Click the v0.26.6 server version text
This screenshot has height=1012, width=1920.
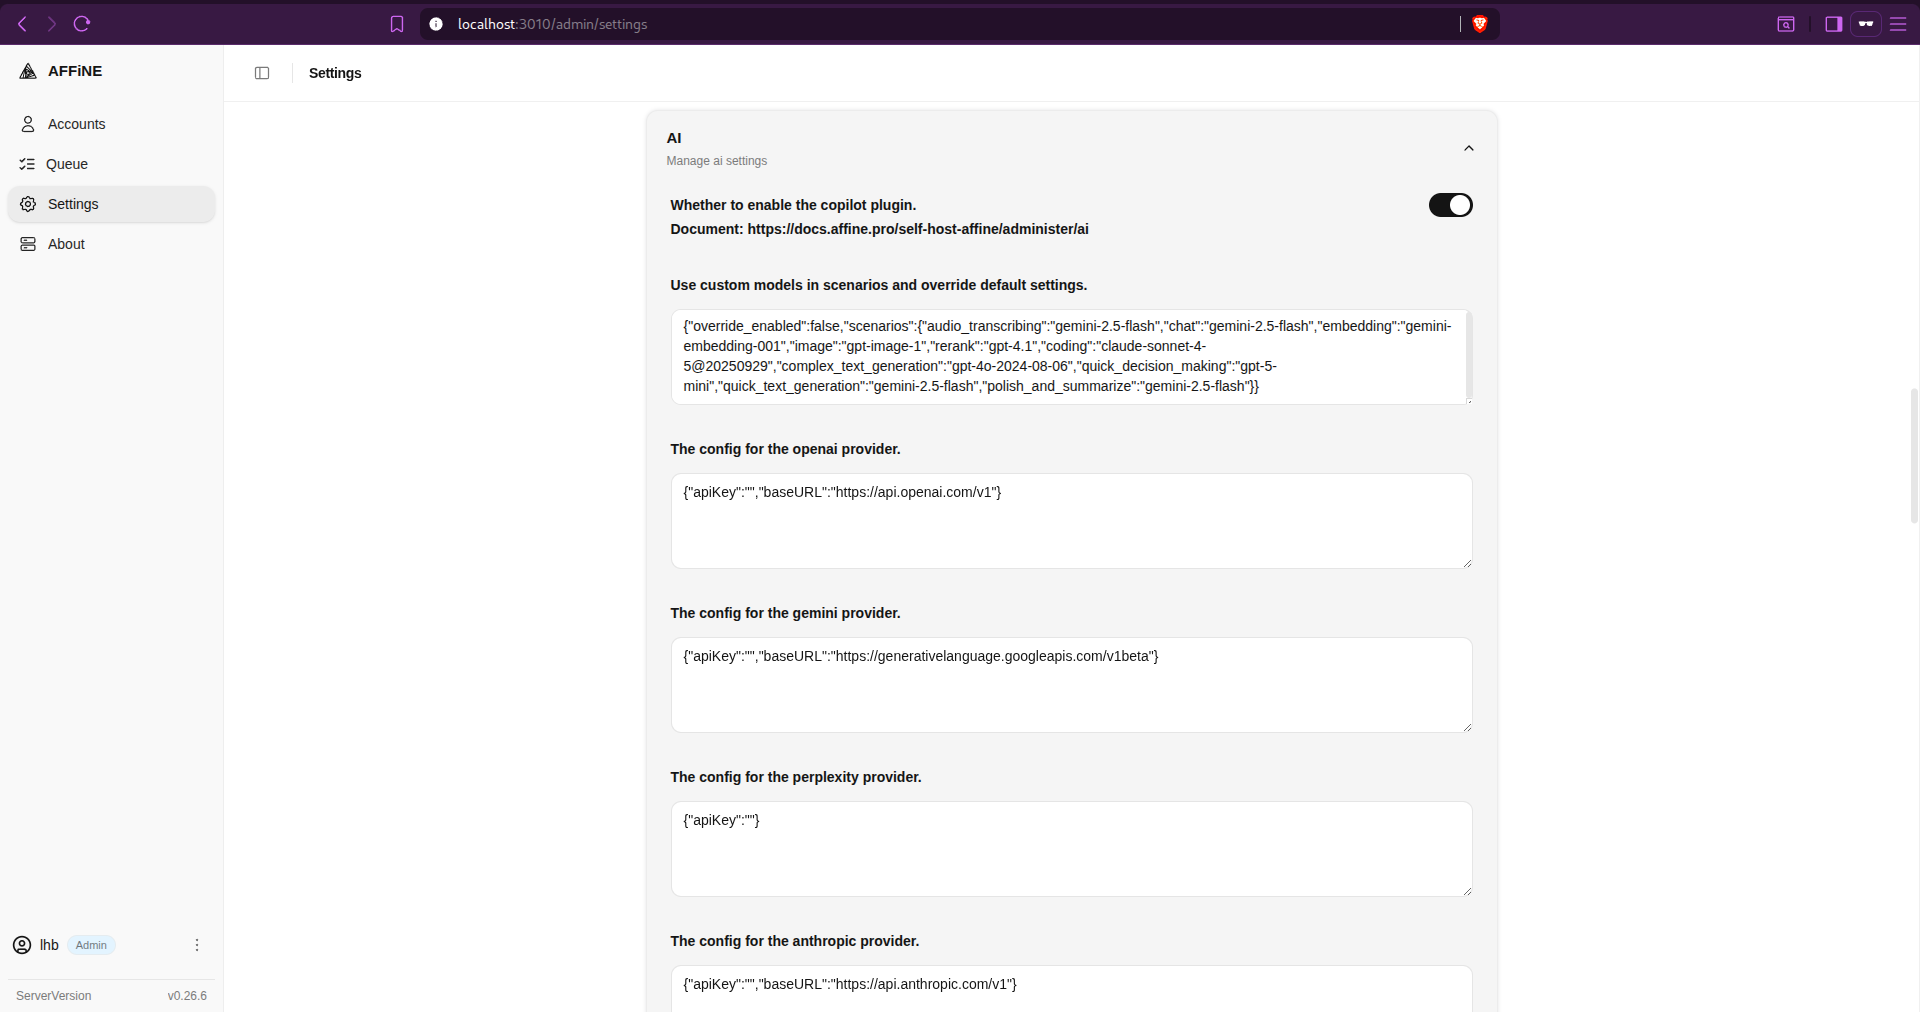(187, 996)
